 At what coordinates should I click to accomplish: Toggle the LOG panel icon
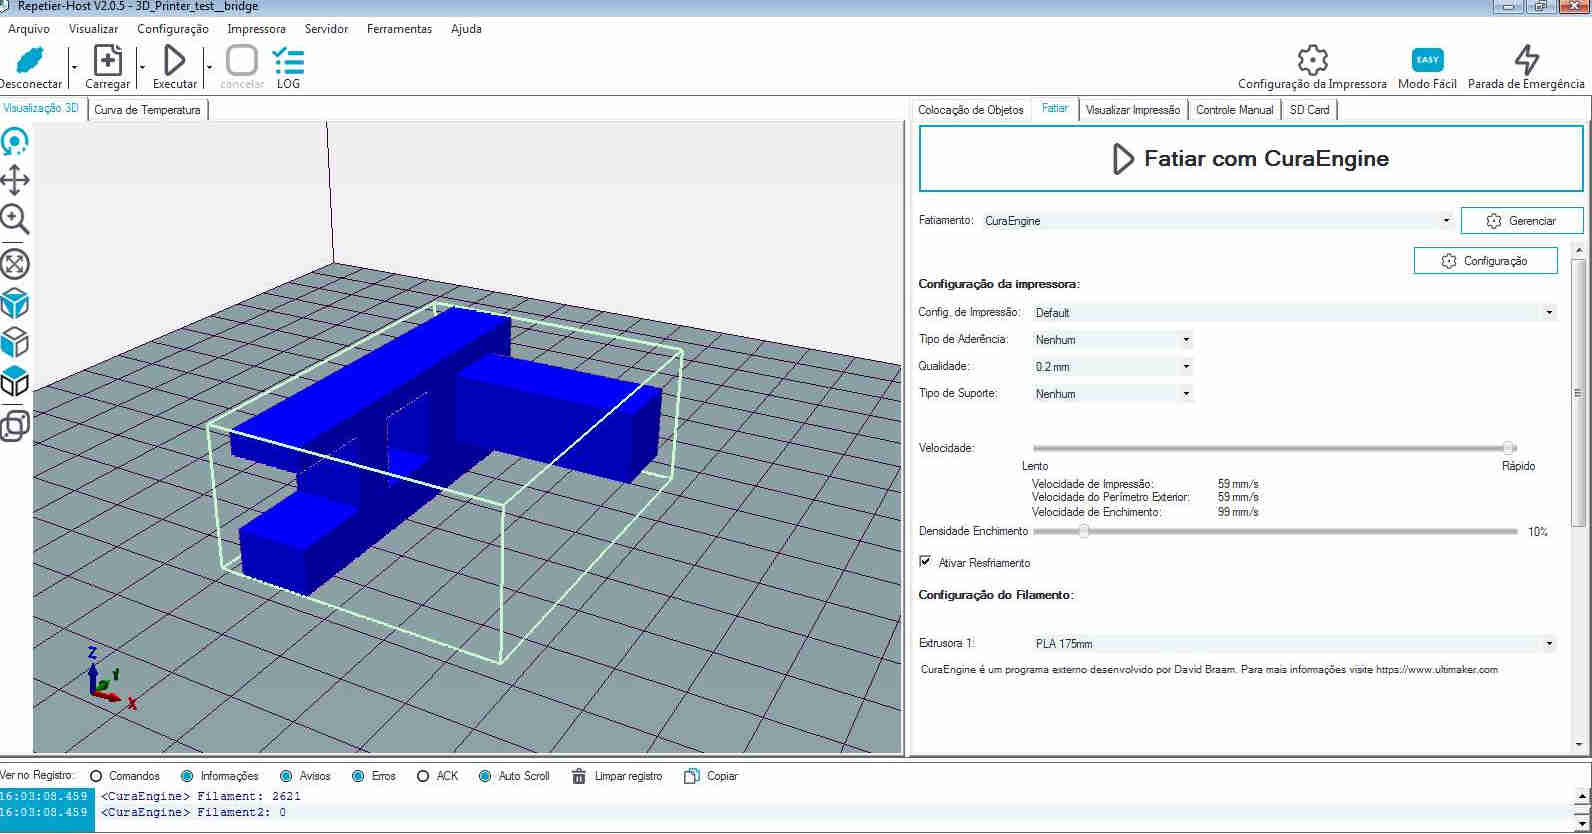coord(288,61)
